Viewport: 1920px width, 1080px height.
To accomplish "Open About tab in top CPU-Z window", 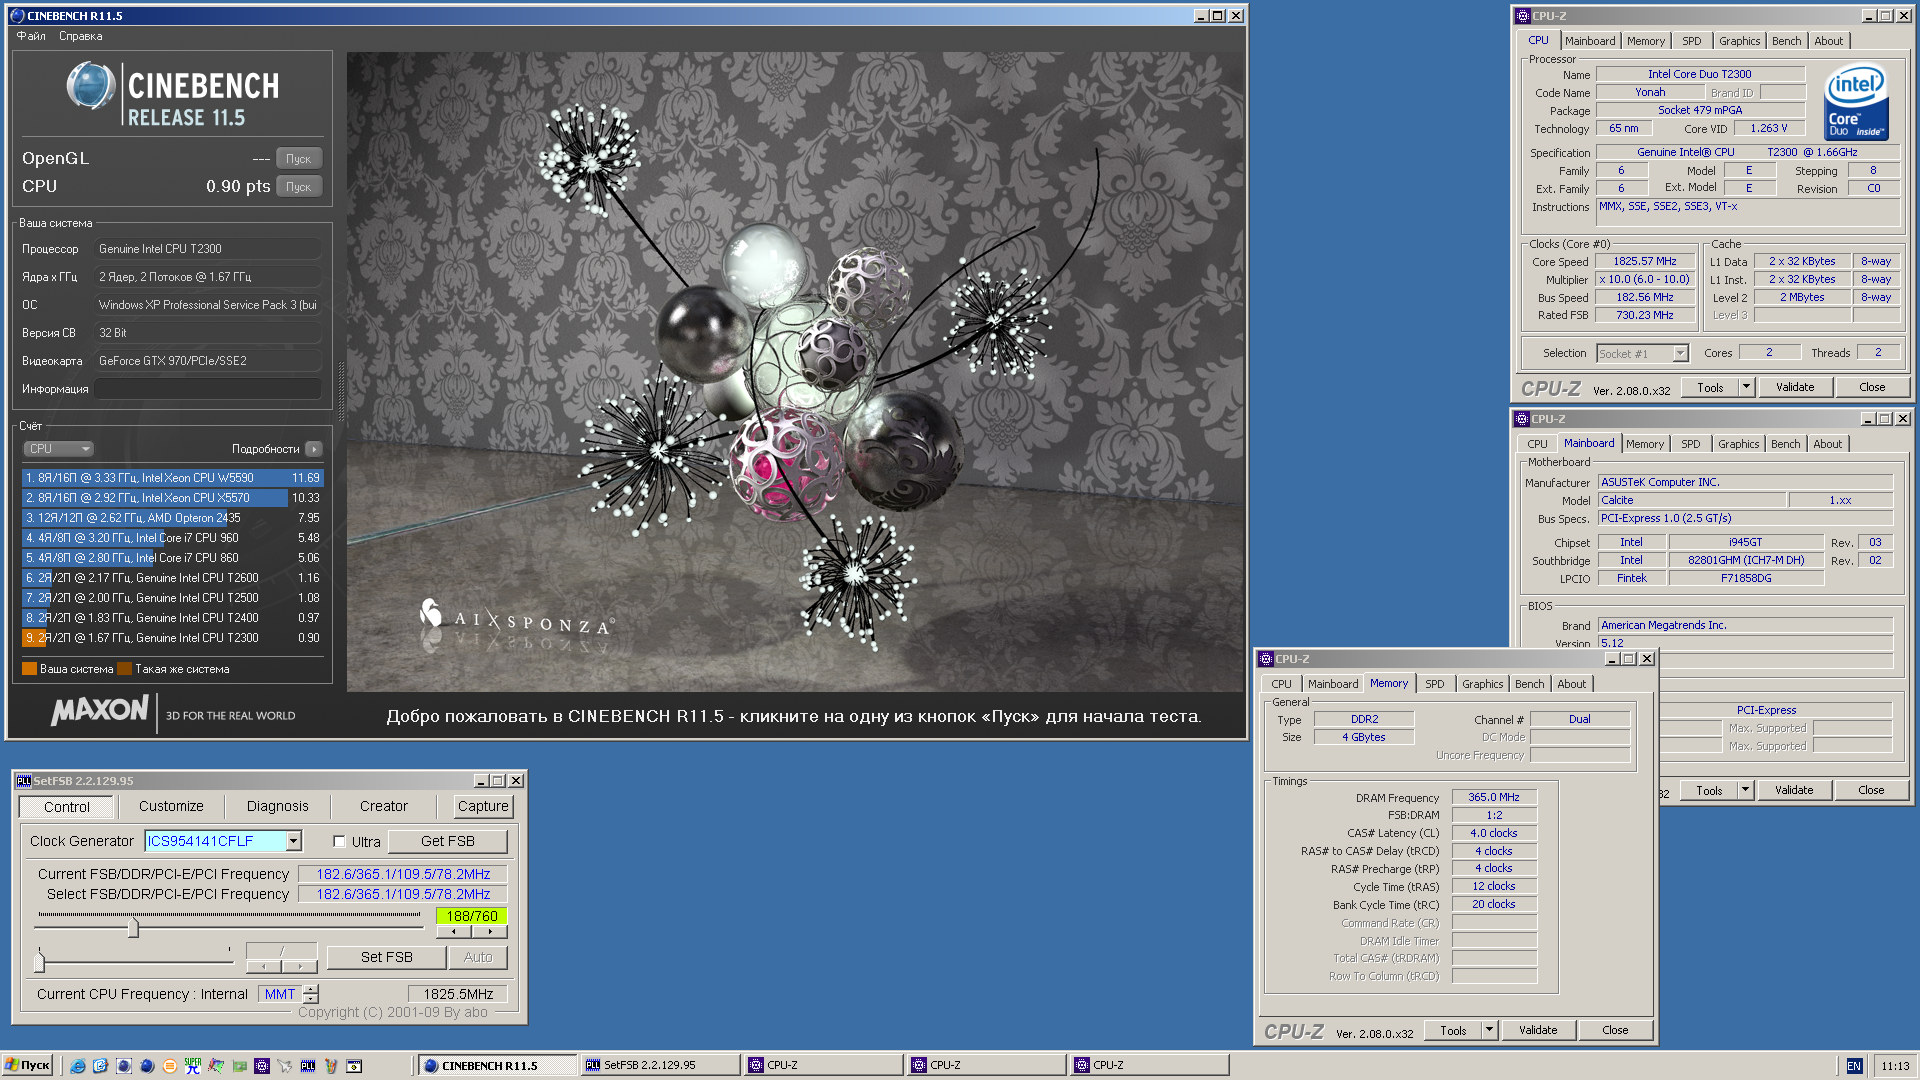I will pos(1828,41).
